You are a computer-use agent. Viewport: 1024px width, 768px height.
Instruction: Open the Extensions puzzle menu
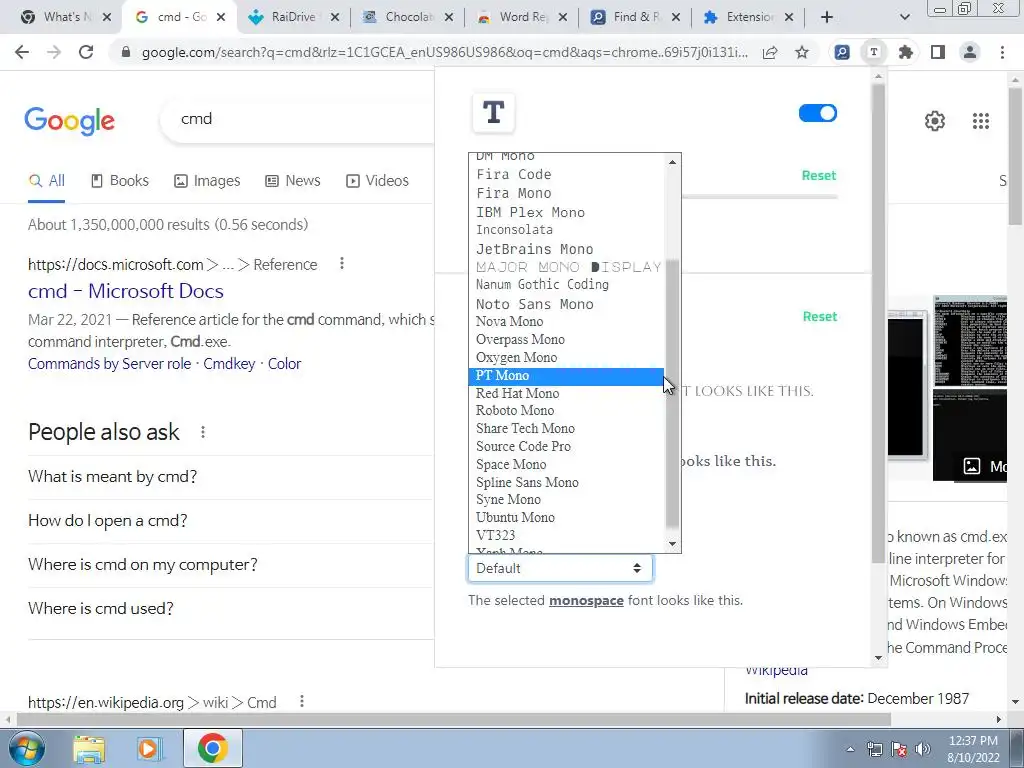906,52
